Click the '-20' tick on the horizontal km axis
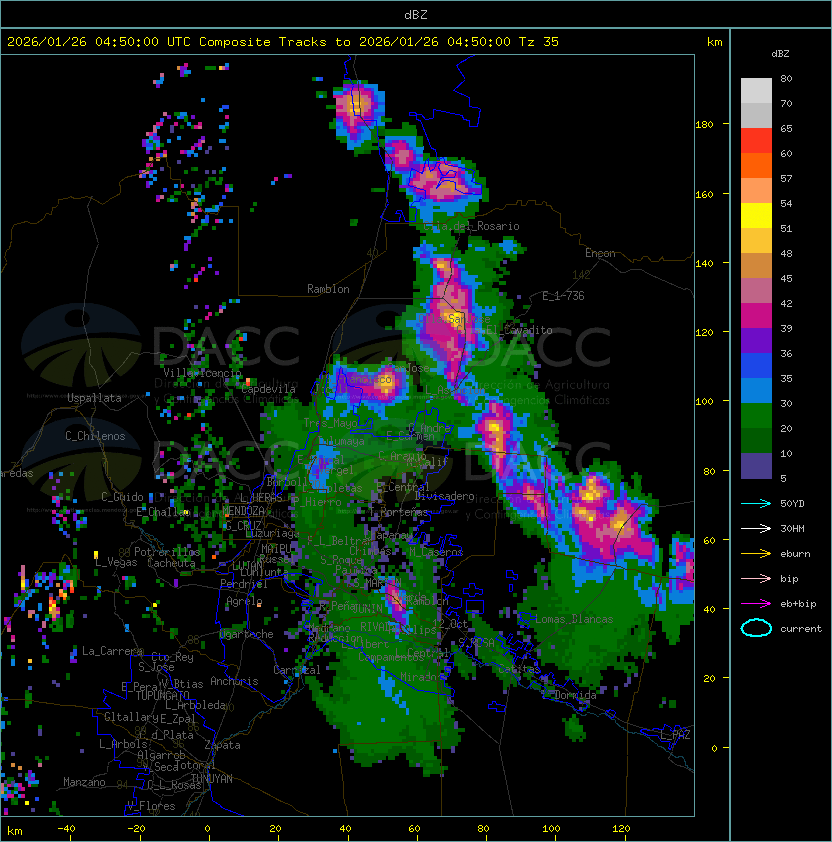Image resolution: width=832 pixels, height=842 pixels. pyautogui.click(x=136, y=829)
